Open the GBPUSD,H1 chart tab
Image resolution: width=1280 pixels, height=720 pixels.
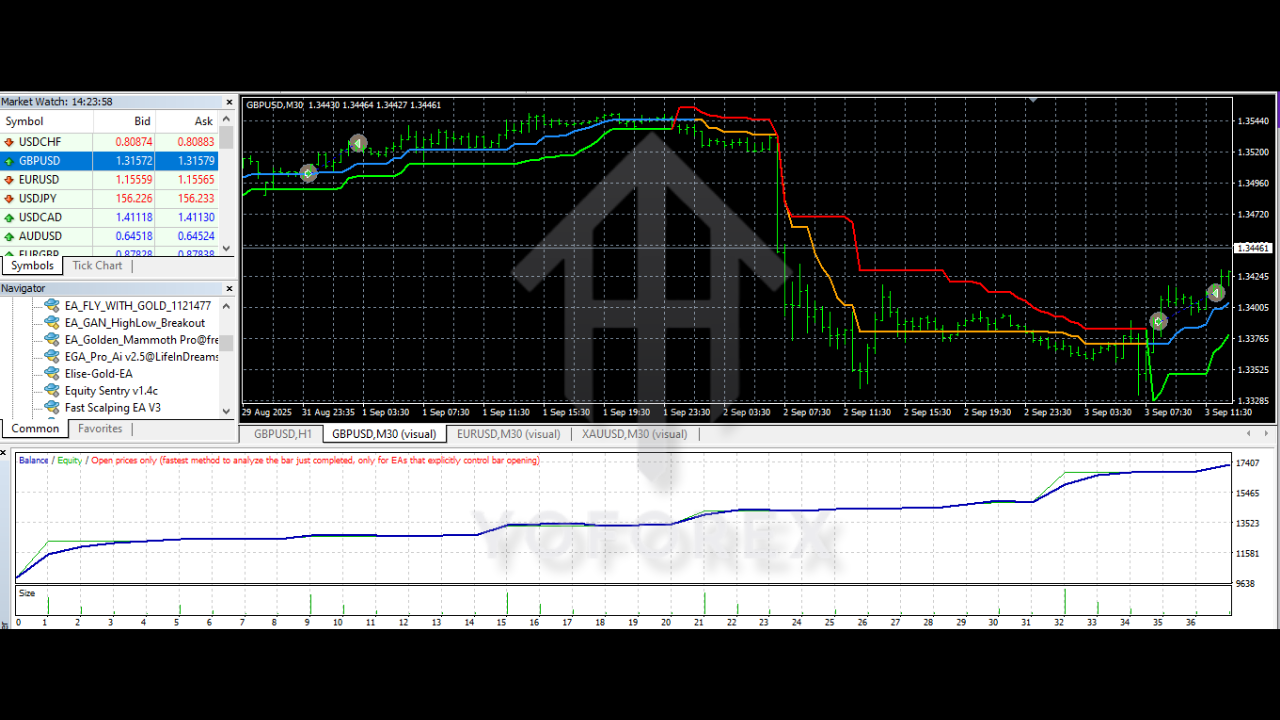(283, 434)
